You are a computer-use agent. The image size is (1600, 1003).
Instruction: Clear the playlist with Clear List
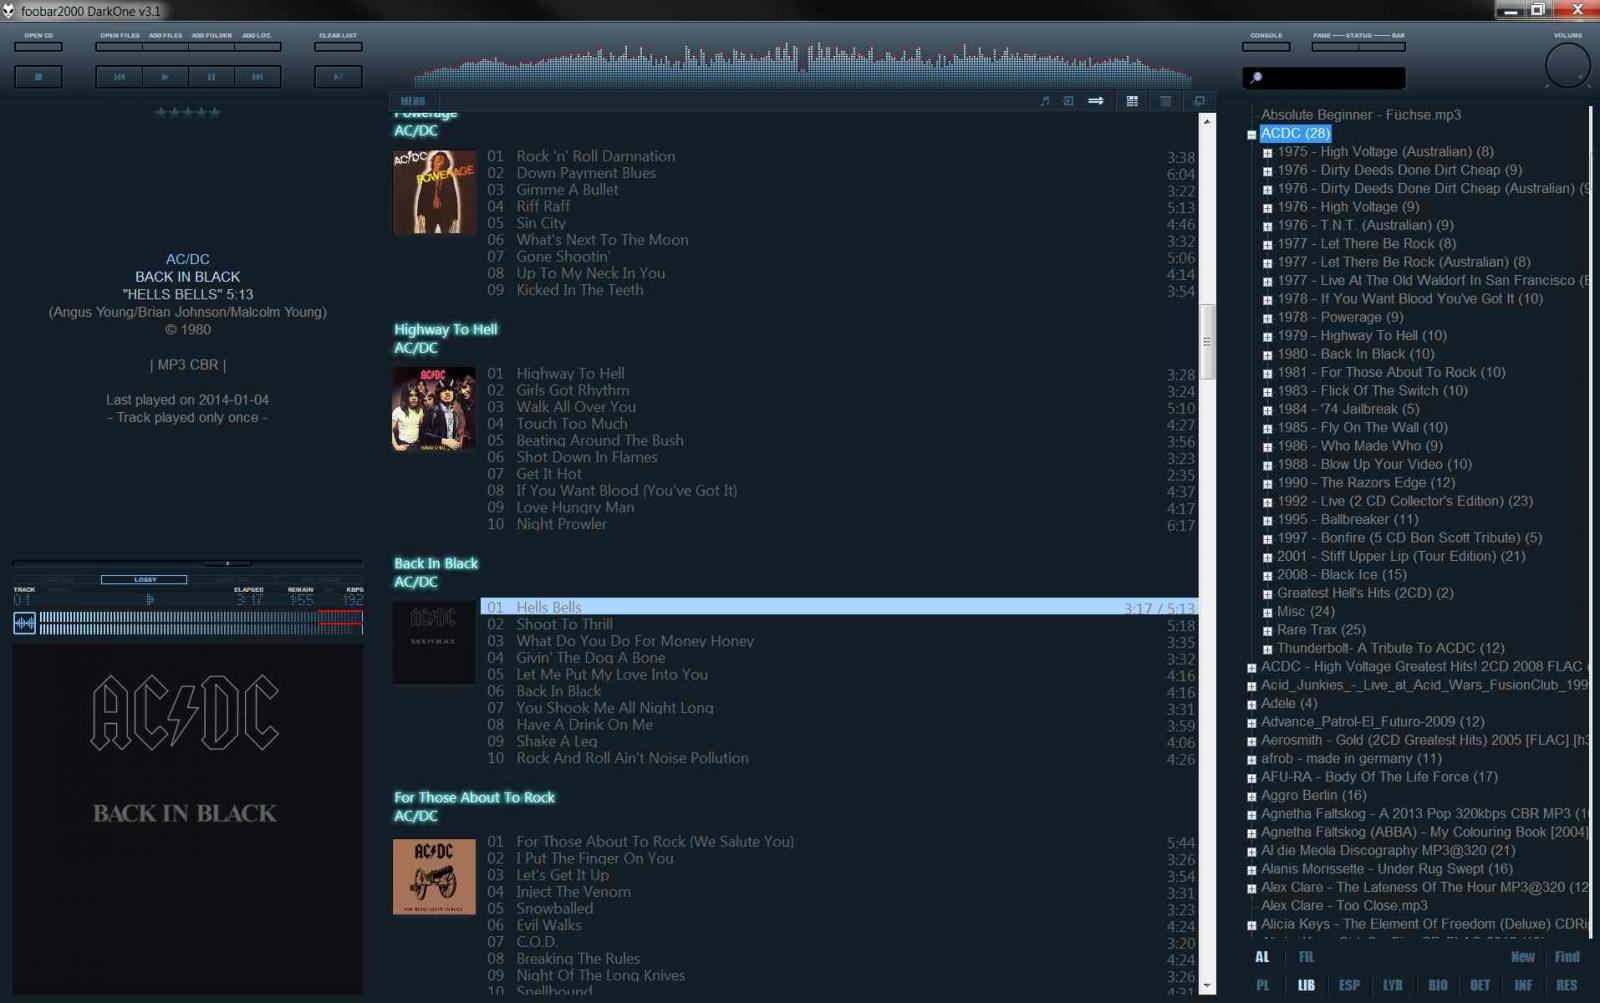[x=338, y=46]
